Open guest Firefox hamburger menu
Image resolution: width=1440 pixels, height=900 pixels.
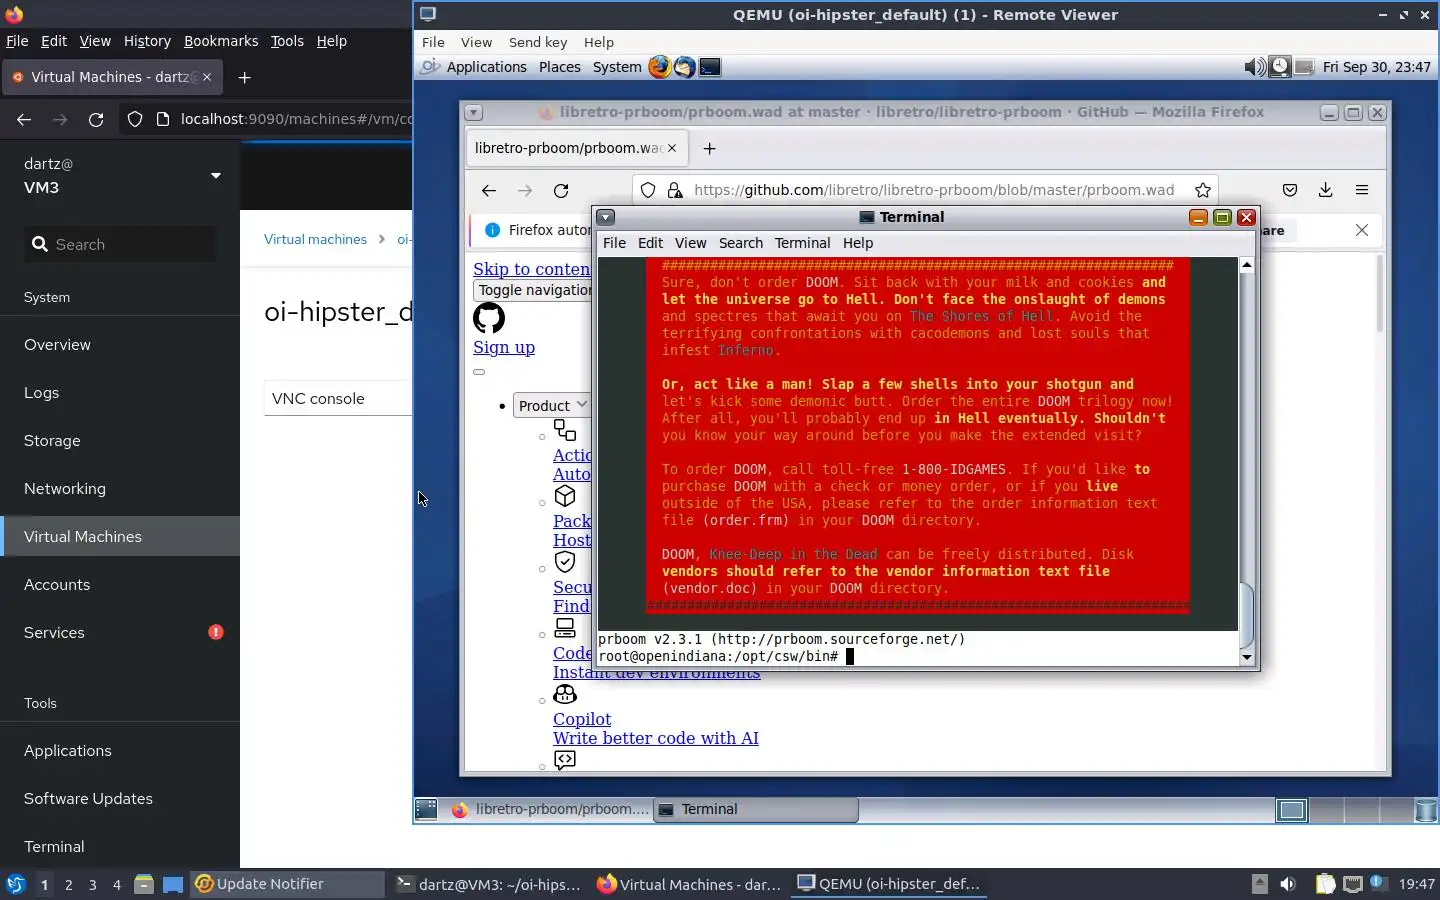tap(1362, 190)
